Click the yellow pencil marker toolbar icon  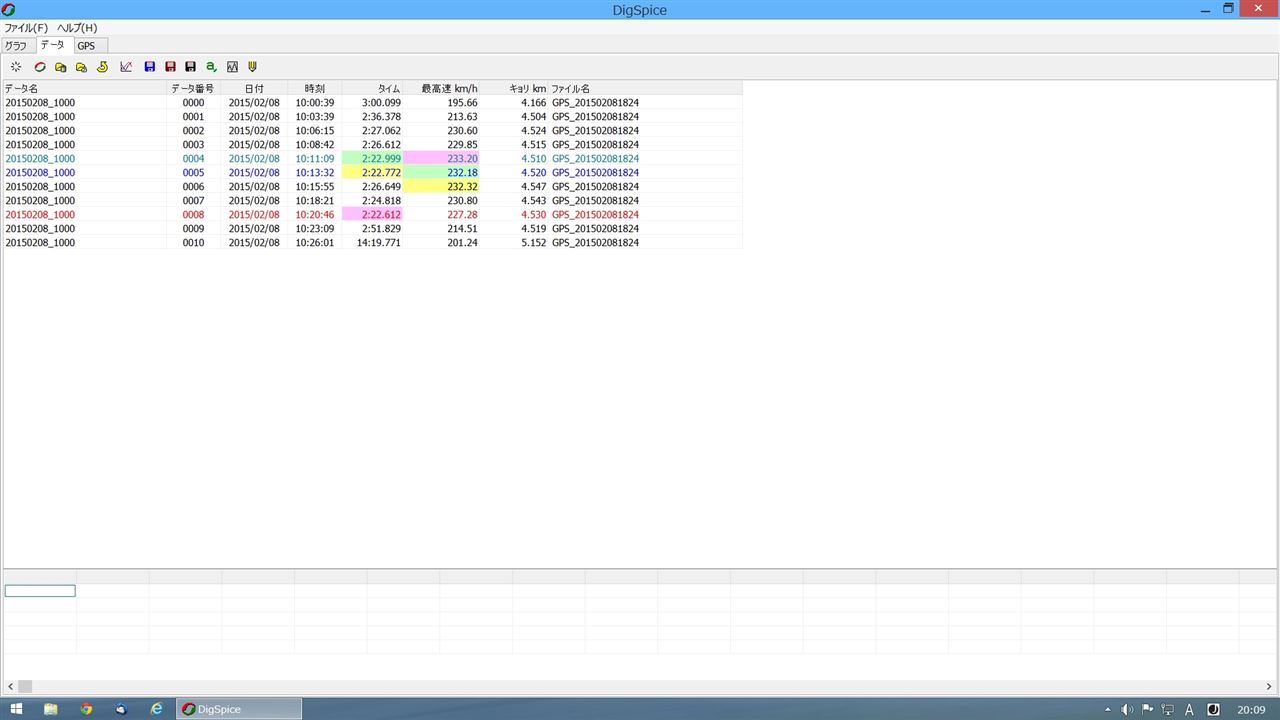pyautogui.click(x=252, y=67)
